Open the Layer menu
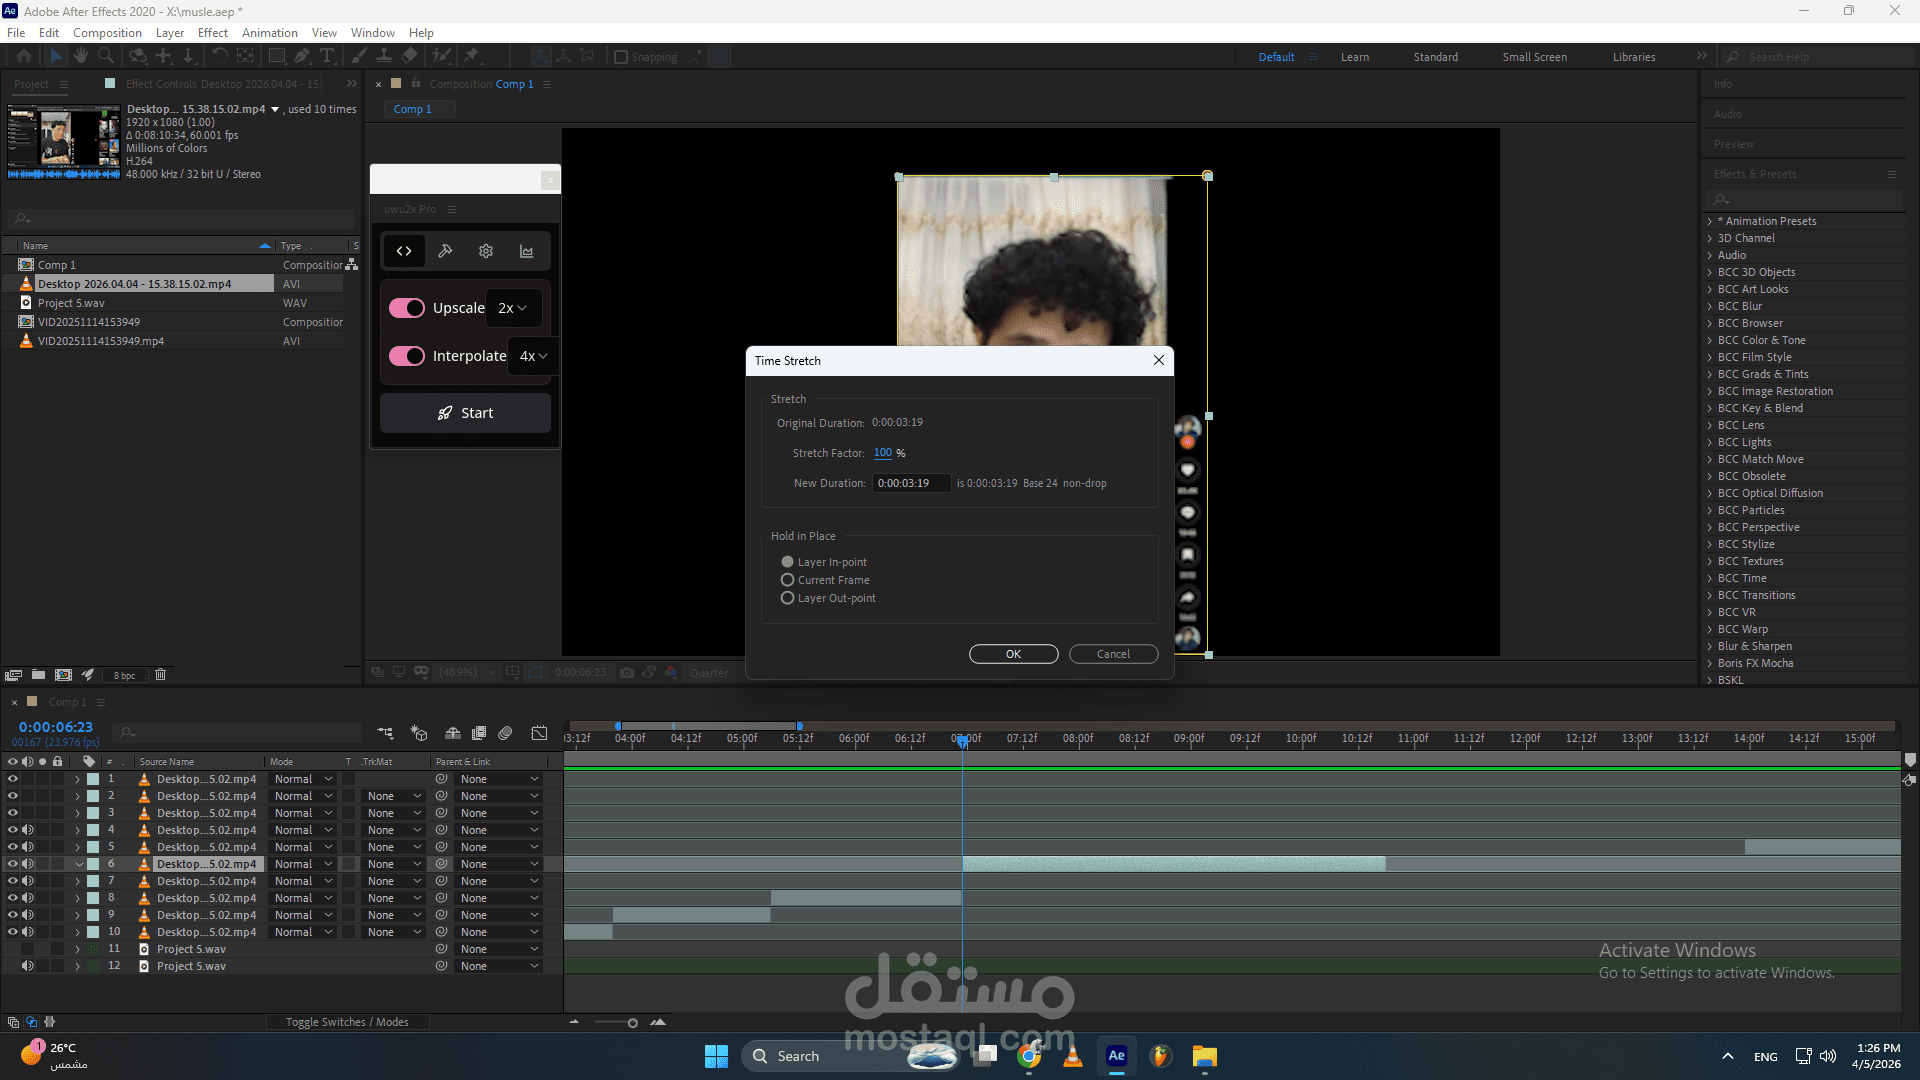The image size is (1920, 1080). pos(170,33)
